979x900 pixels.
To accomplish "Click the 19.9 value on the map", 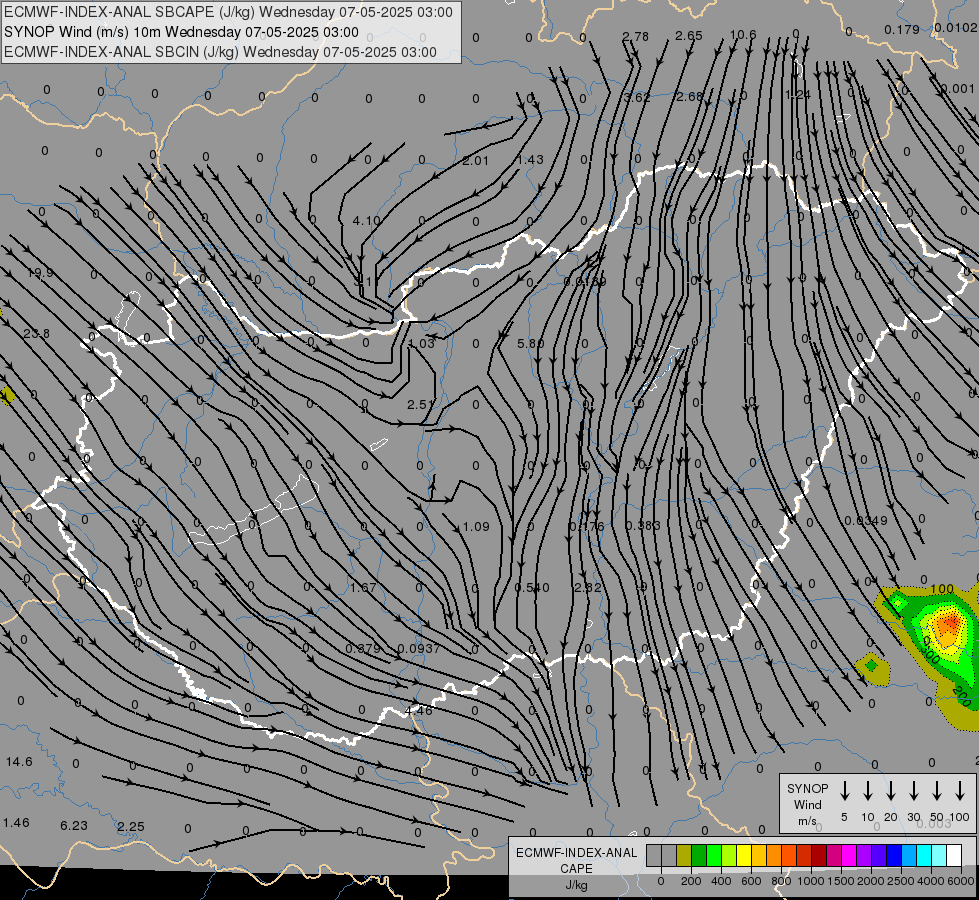I will [x=40, y=273].
